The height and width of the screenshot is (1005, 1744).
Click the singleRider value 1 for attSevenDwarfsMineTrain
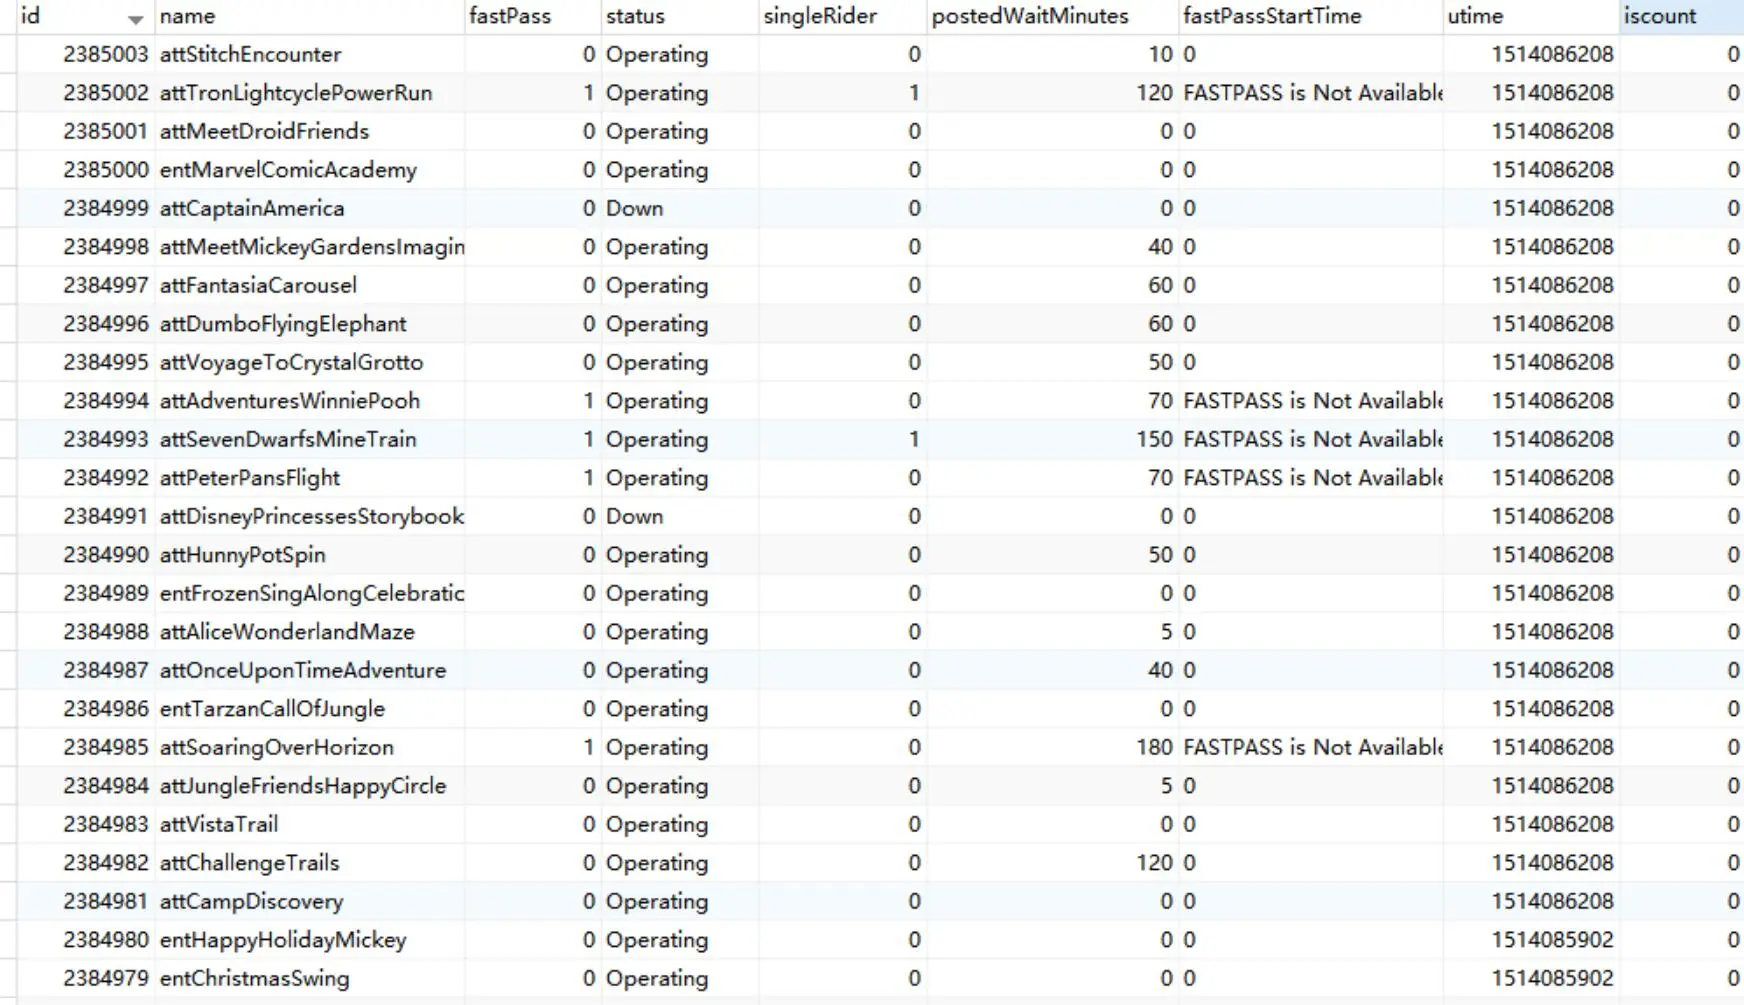(x=842, y=439)
